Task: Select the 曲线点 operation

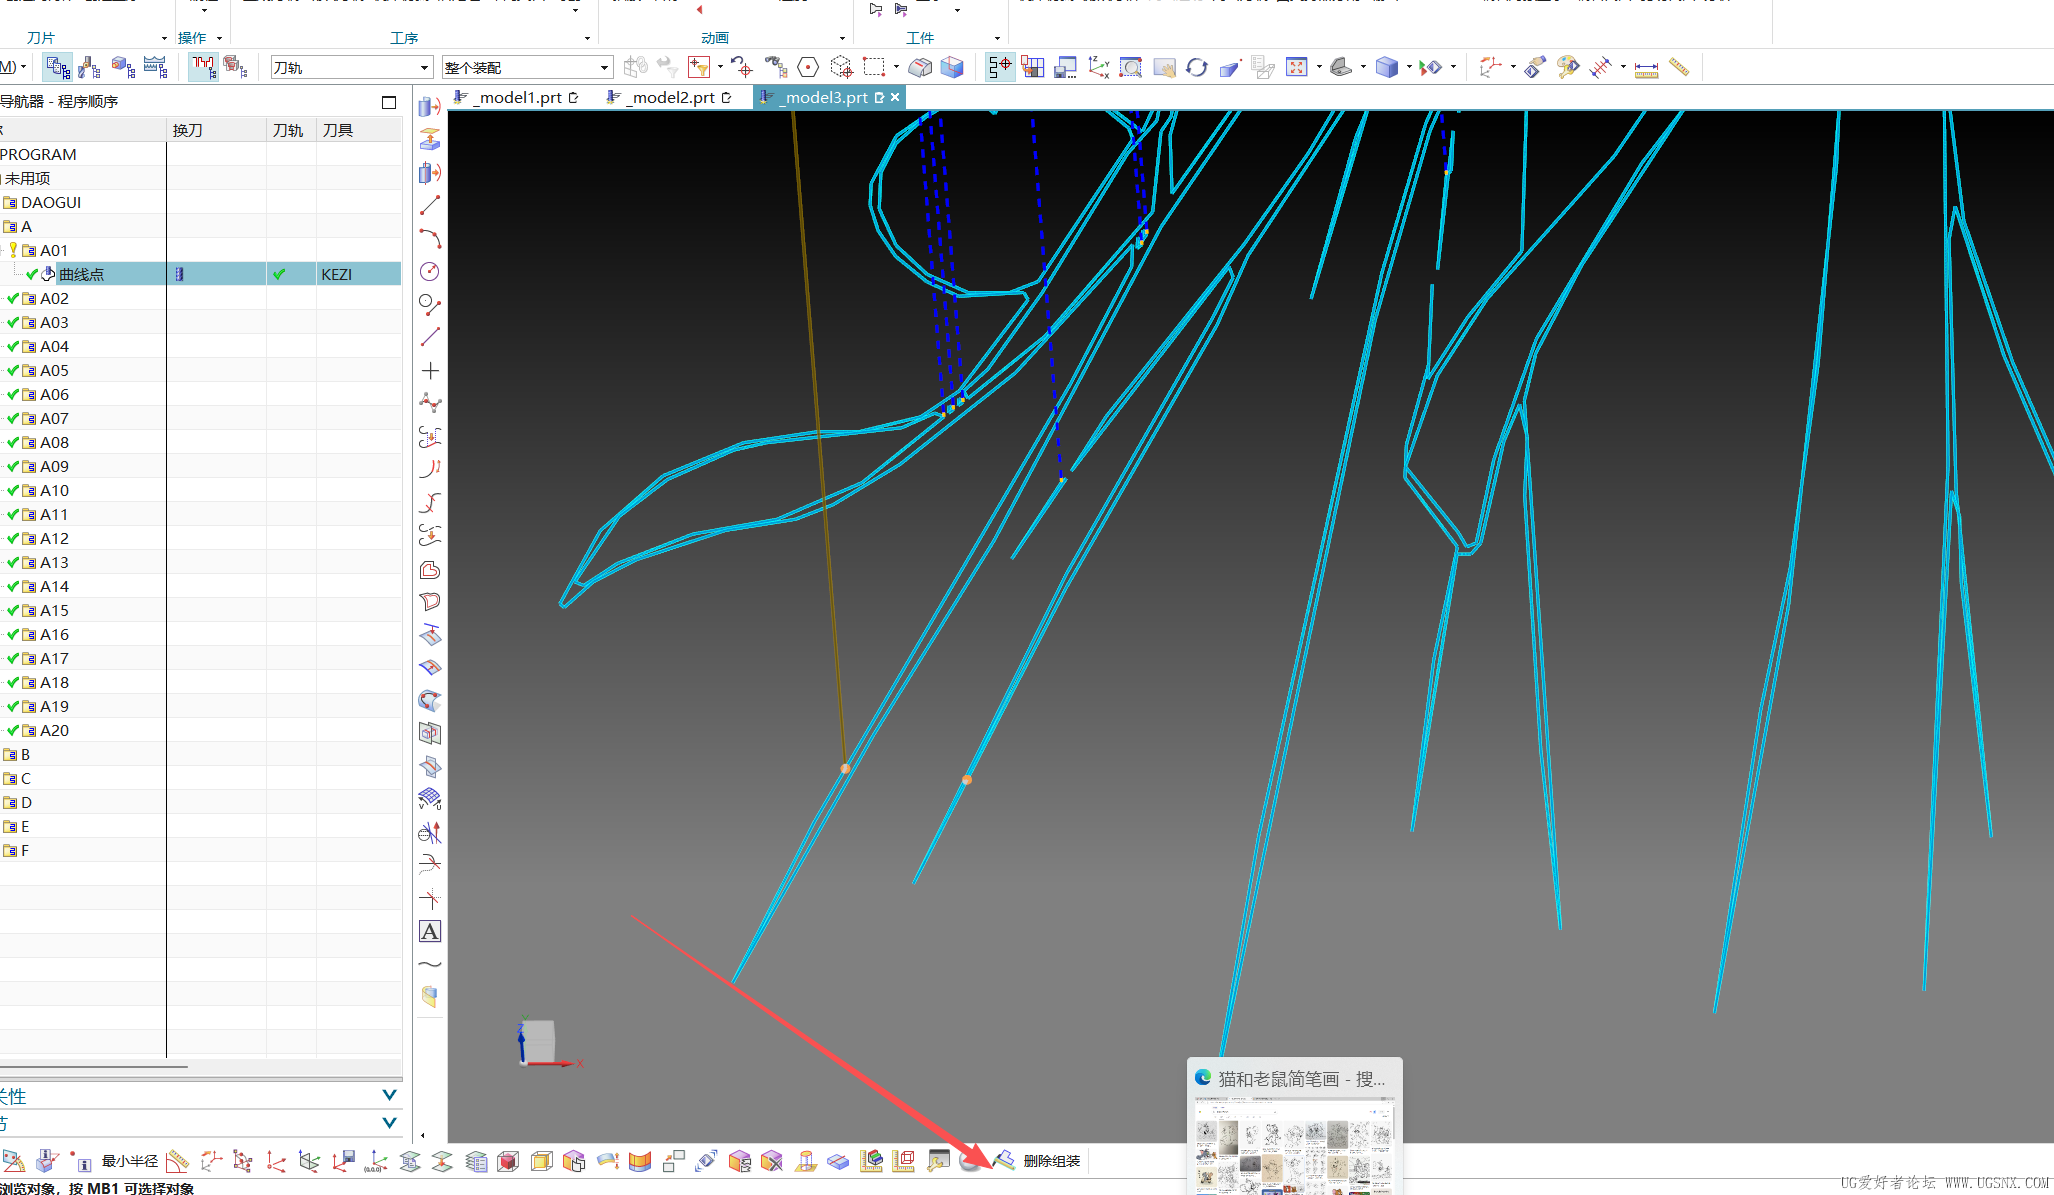Action: click(x=82, y=274)
